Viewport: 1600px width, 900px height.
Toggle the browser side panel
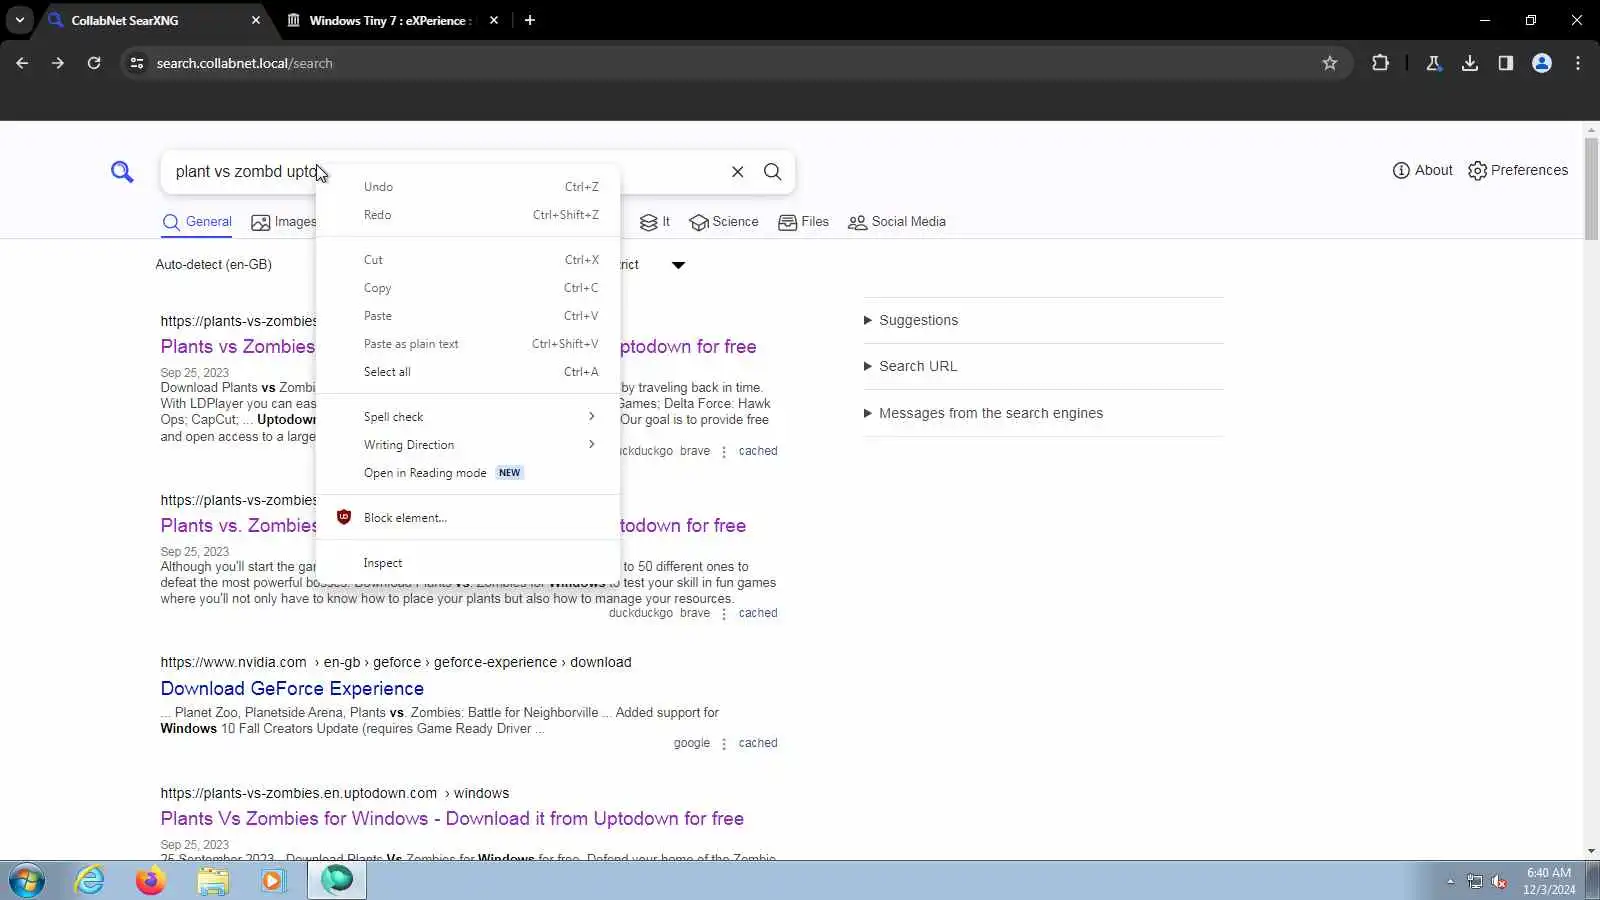pyautogui.click(x=1506, y=63)
